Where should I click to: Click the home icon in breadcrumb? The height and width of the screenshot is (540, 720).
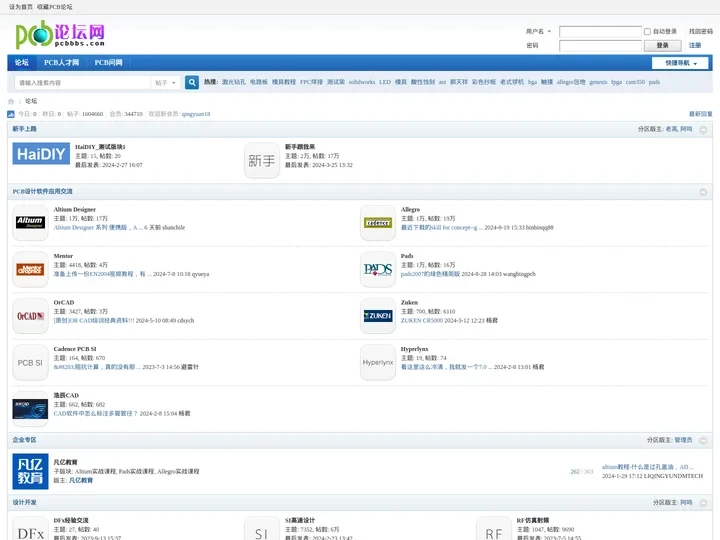[x=11, y=101]
